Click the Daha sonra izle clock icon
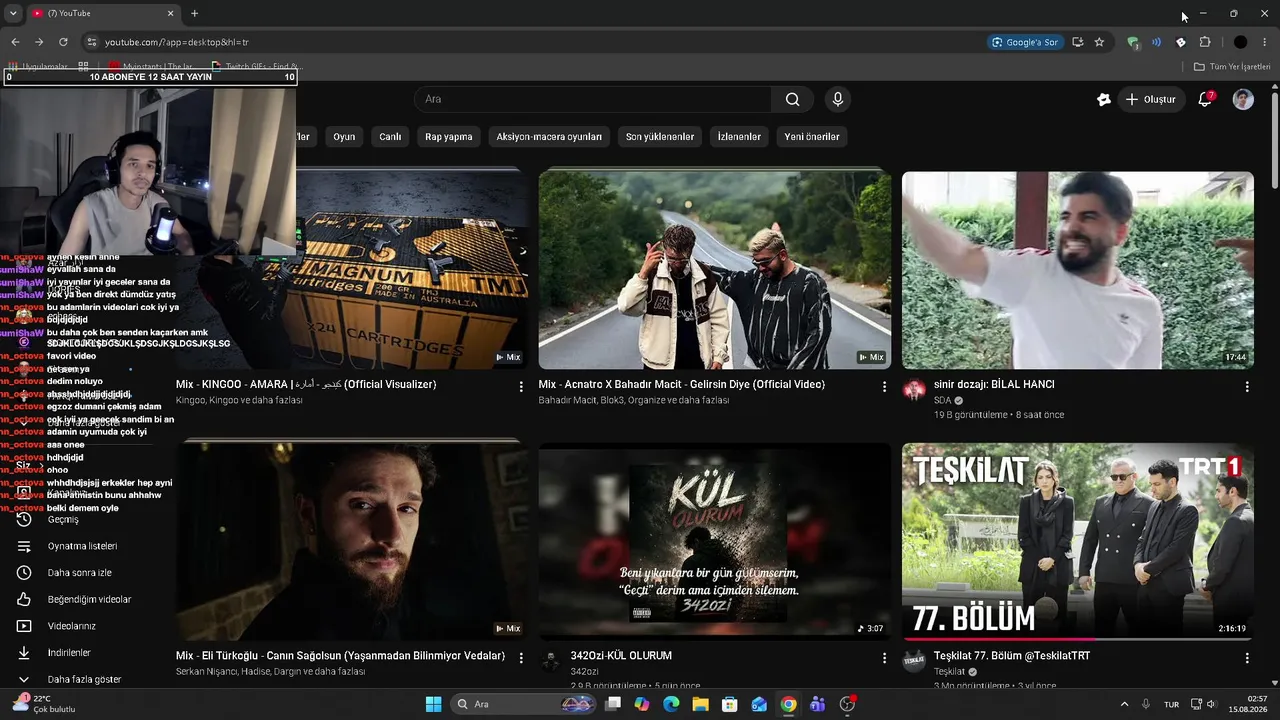This screenshot has height=720, width=1280. point(24,573)
